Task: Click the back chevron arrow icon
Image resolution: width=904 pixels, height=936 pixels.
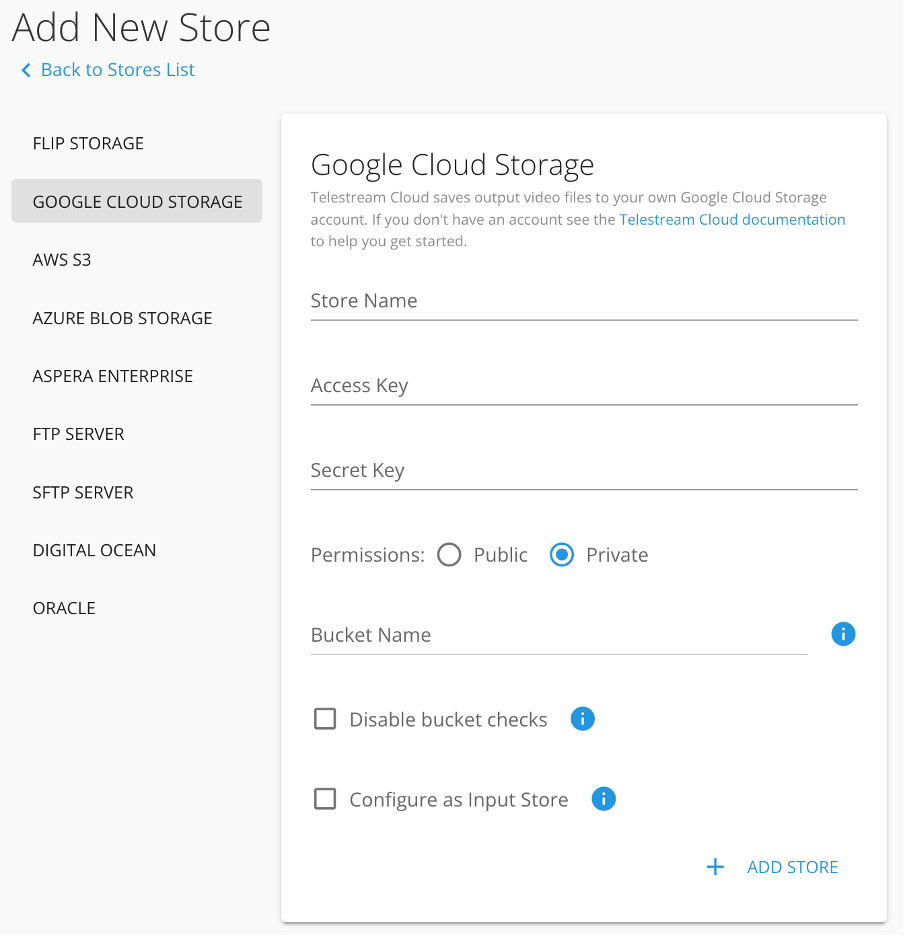Action: pos(26,70)
